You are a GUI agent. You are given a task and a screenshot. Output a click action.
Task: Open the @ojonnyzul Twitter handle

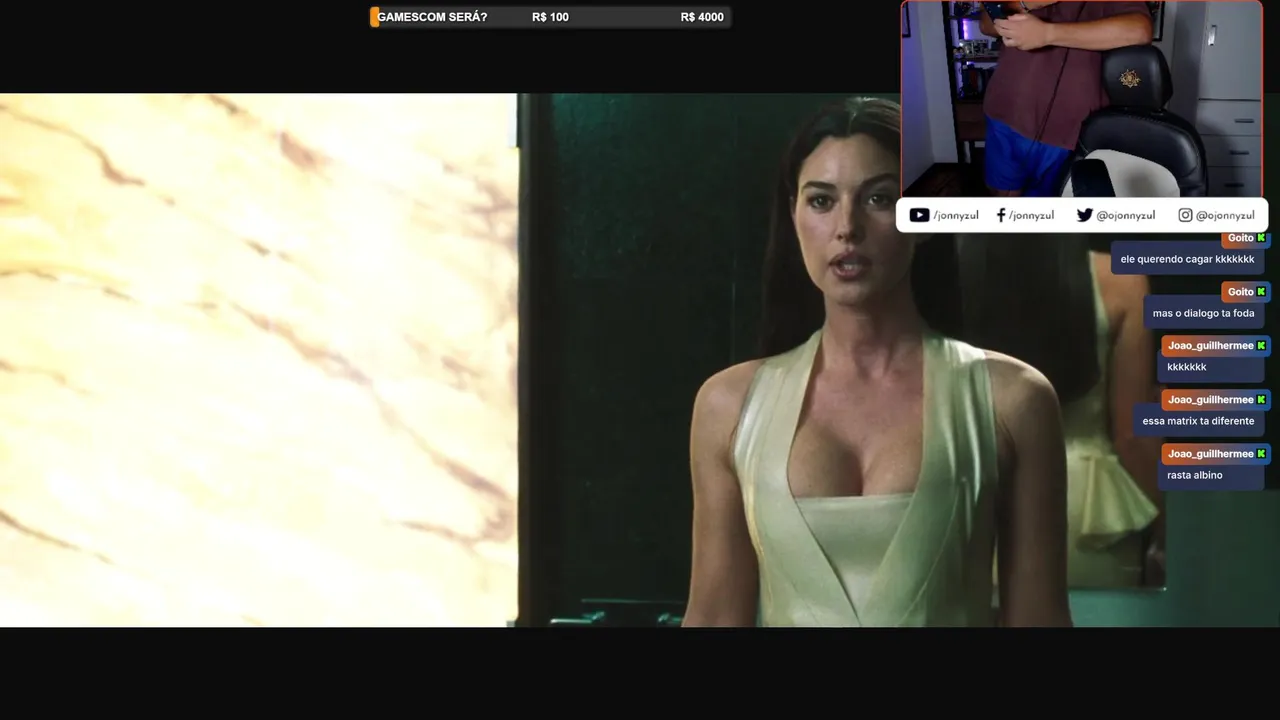(x=1125, y=215)
